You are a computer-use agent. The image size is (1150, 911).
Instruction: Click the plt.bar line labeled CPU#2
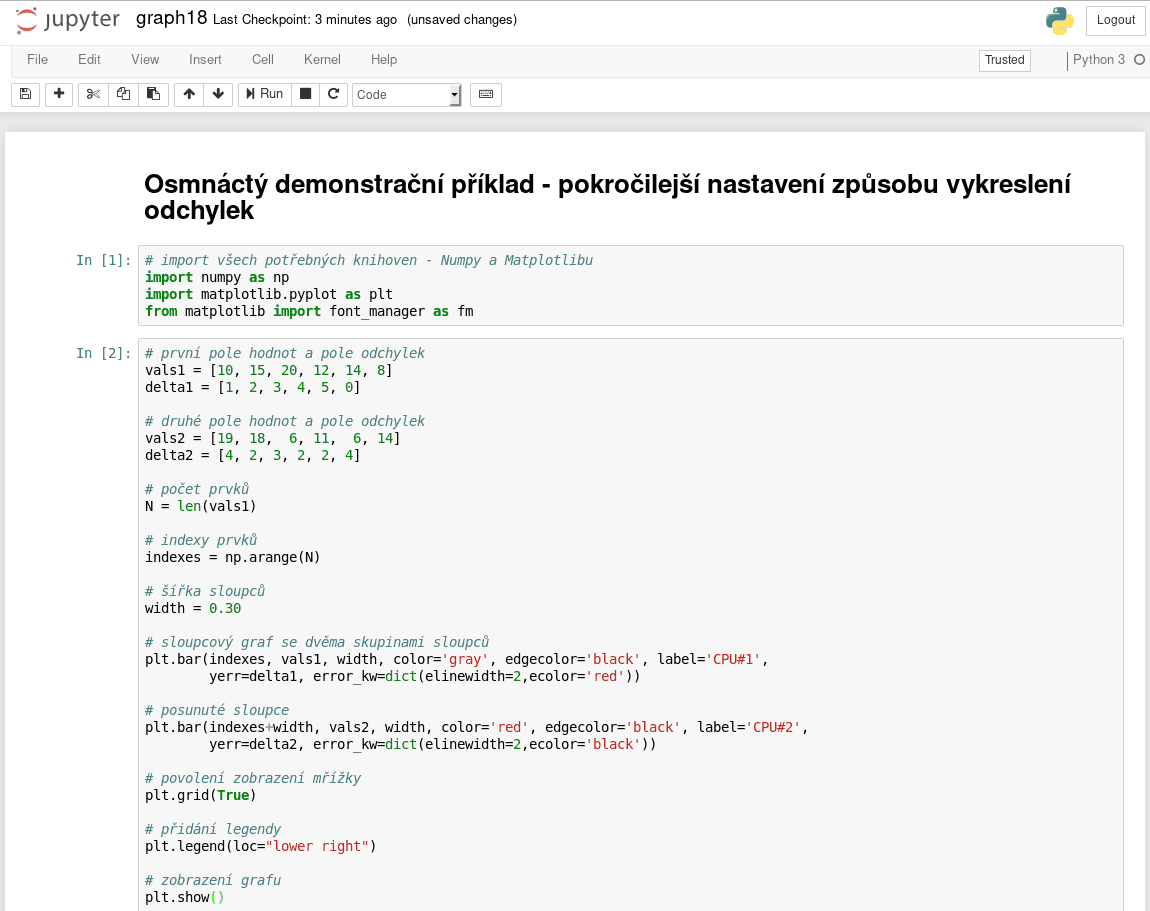pos(477,728)
